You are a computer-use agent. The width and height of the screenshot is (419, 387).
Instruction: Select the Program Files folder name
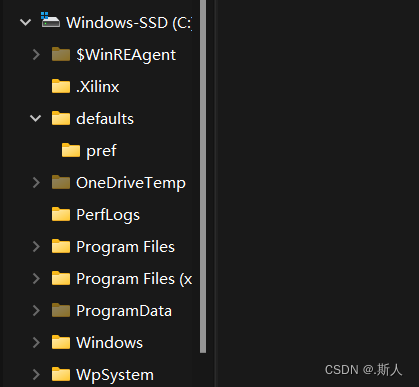(x=125, y=247)
